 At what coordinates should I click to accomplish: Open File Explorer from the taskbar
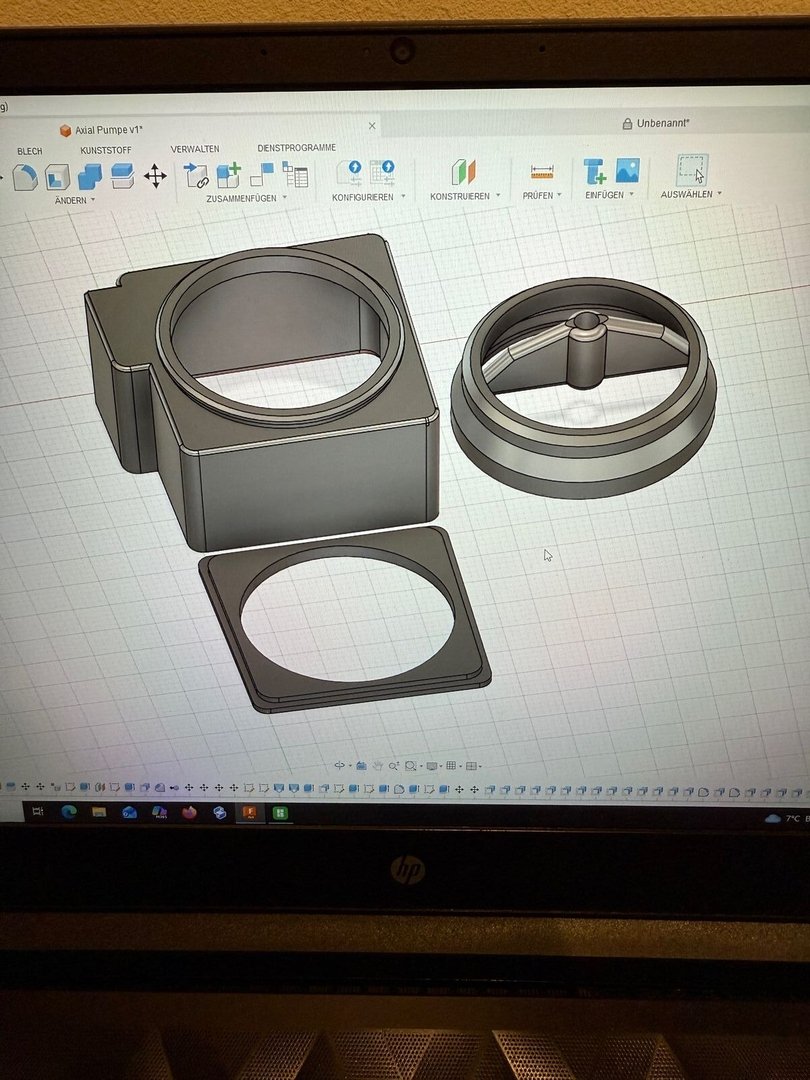99,812
